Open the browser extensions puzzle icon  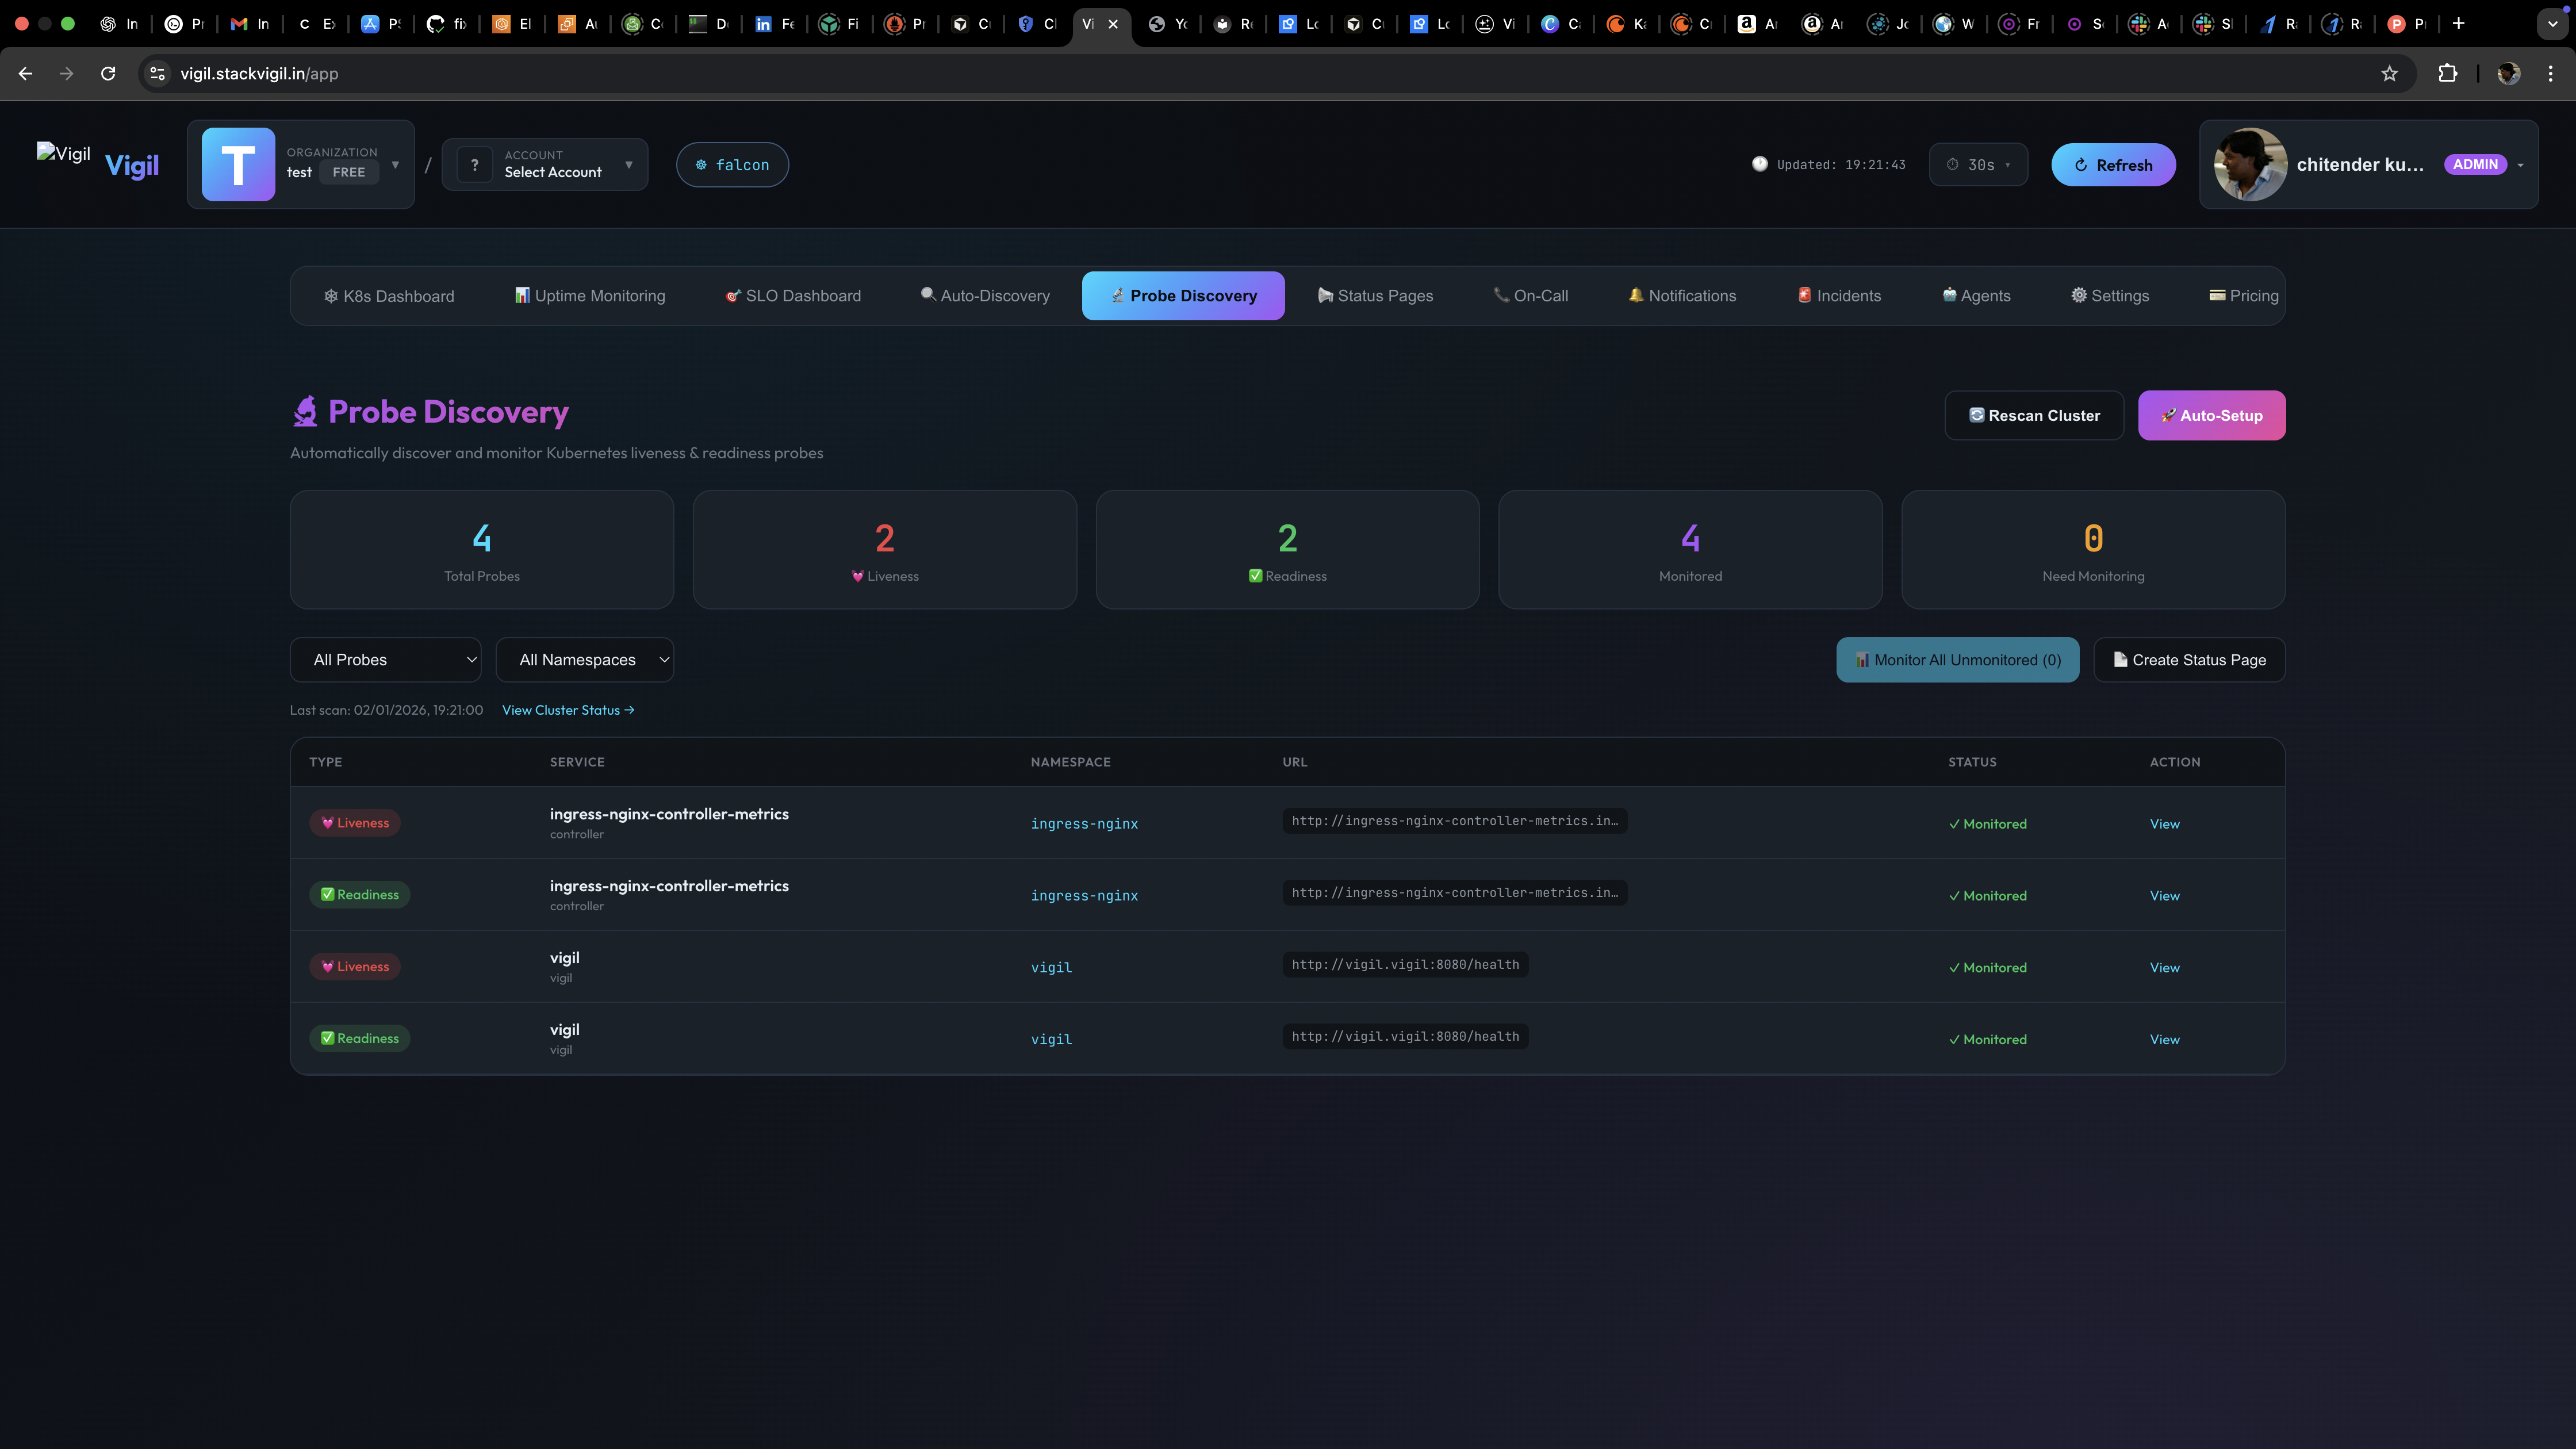coord(2447,73)
